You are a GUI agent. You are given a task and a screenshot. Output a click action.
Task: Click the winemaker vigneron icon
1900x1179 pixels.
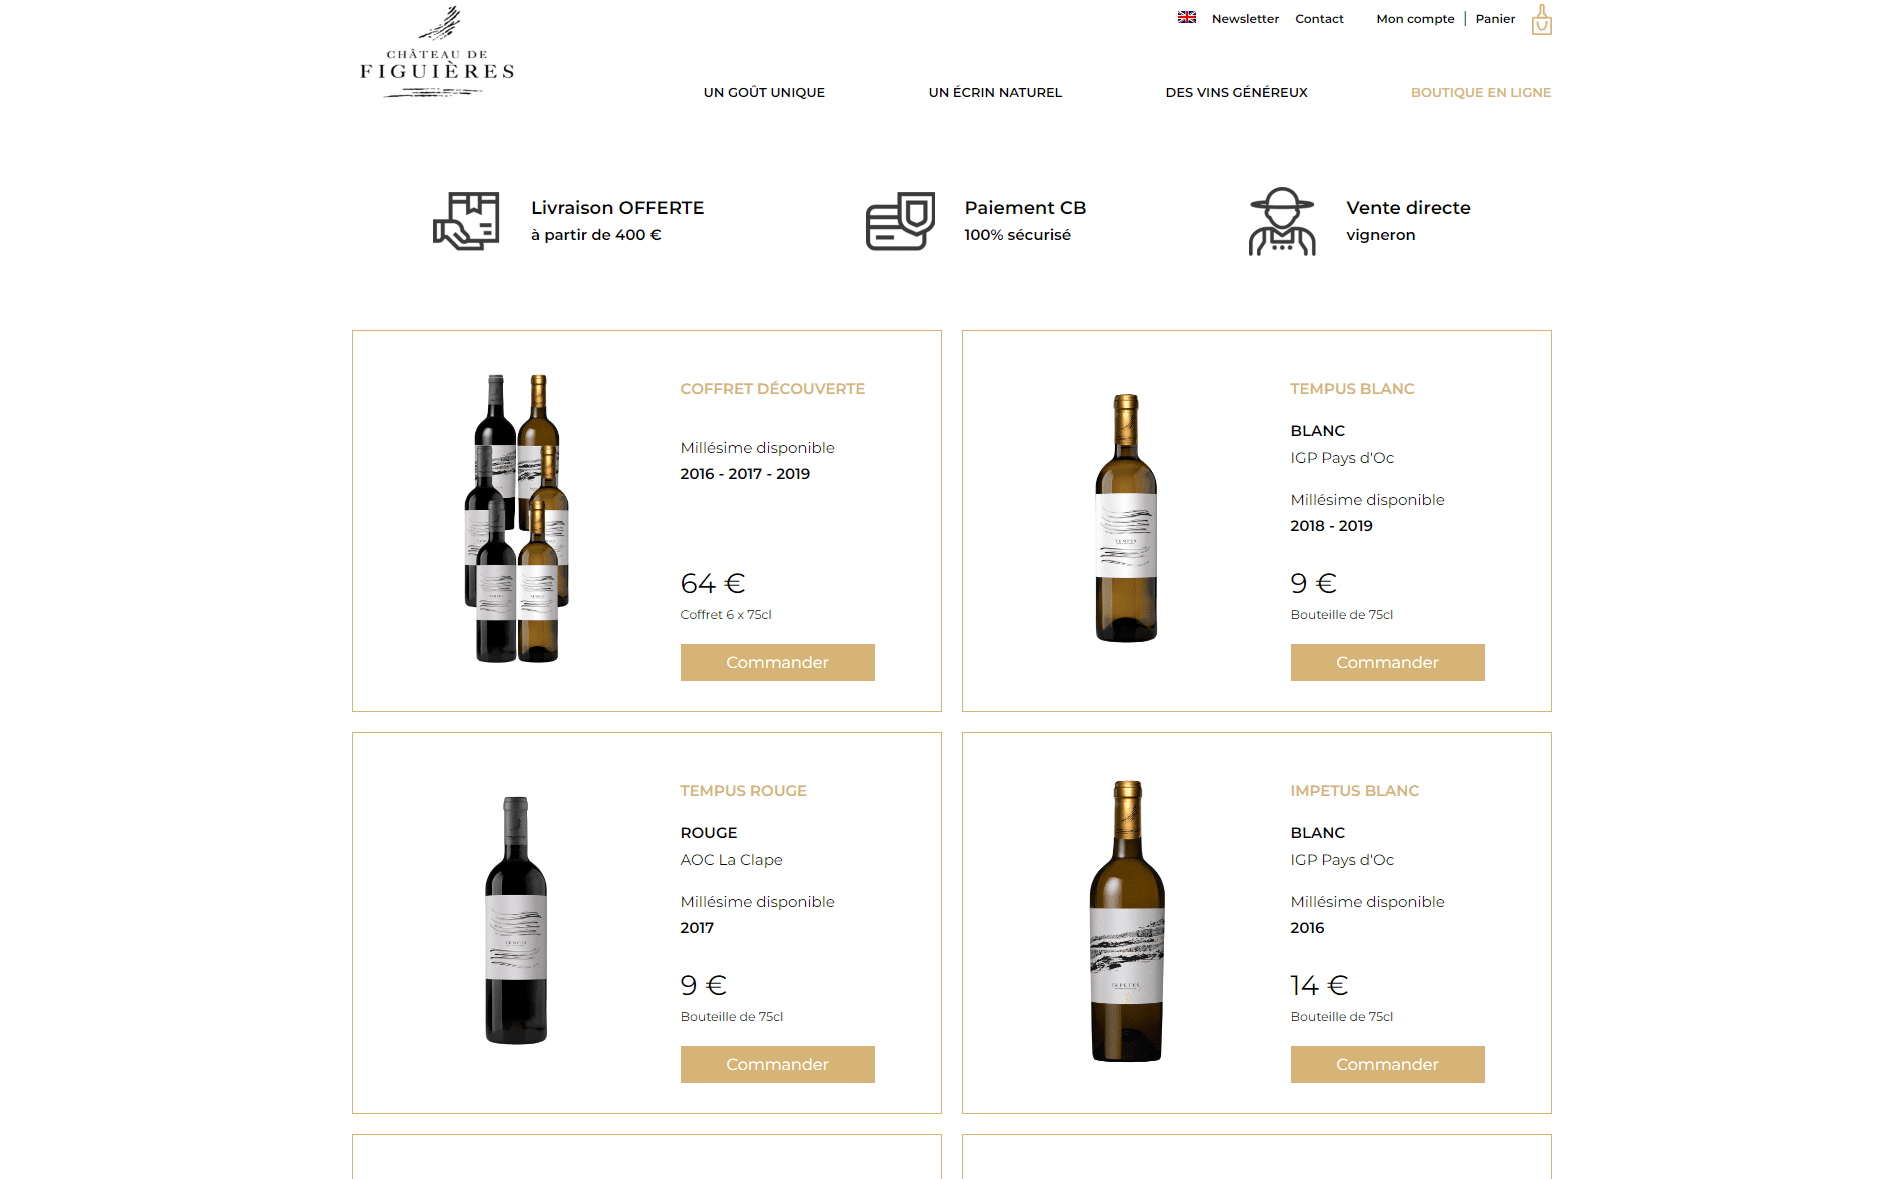click(1282, 221)
